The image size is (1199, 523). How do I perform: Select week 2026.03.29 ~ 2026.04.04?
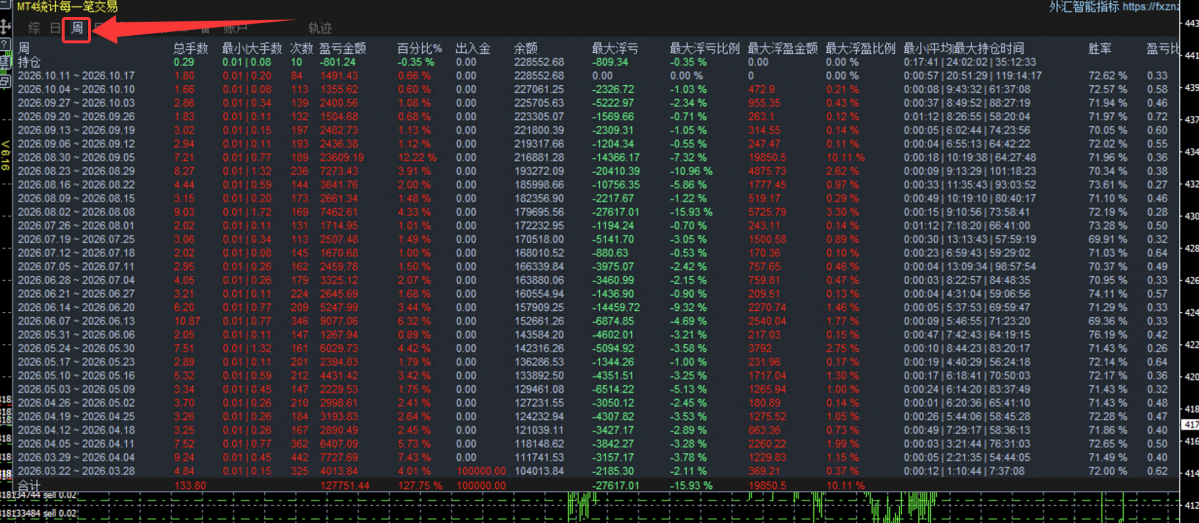pyautogui.click(x=76, y=457)
